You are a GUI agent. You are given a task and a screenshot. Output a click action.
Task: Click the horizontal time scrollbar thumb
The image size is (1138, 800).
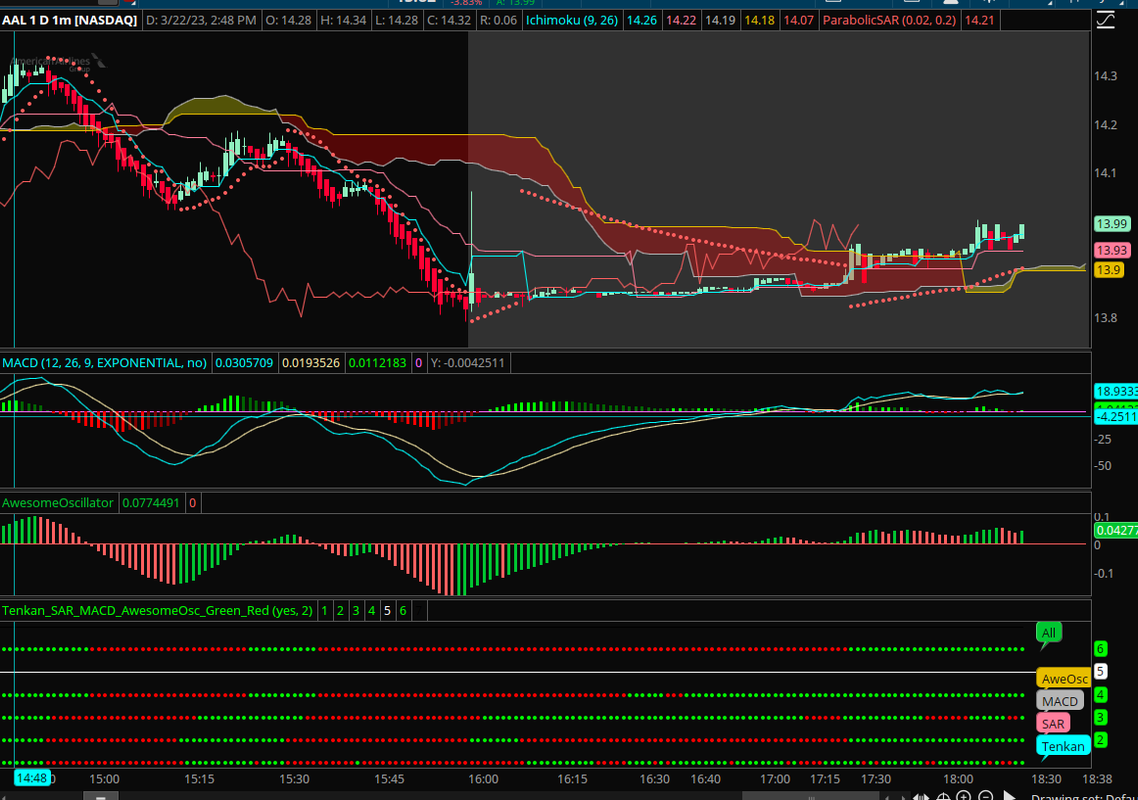point(811,796)
